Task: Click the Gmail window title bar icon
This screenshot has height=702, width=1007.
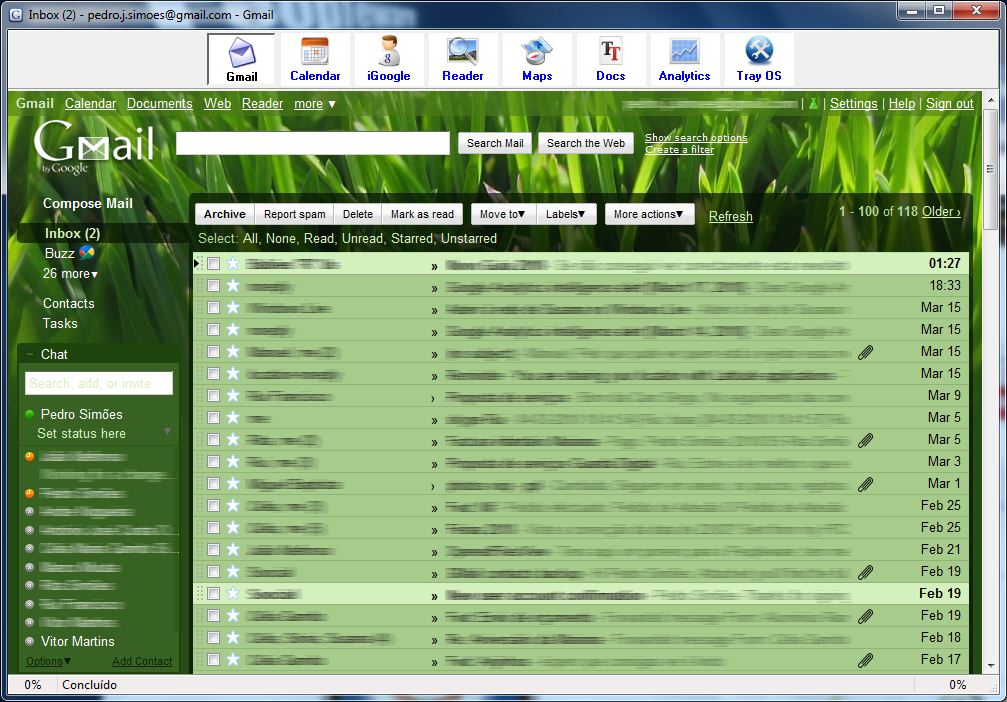Action: click(16, 14)
